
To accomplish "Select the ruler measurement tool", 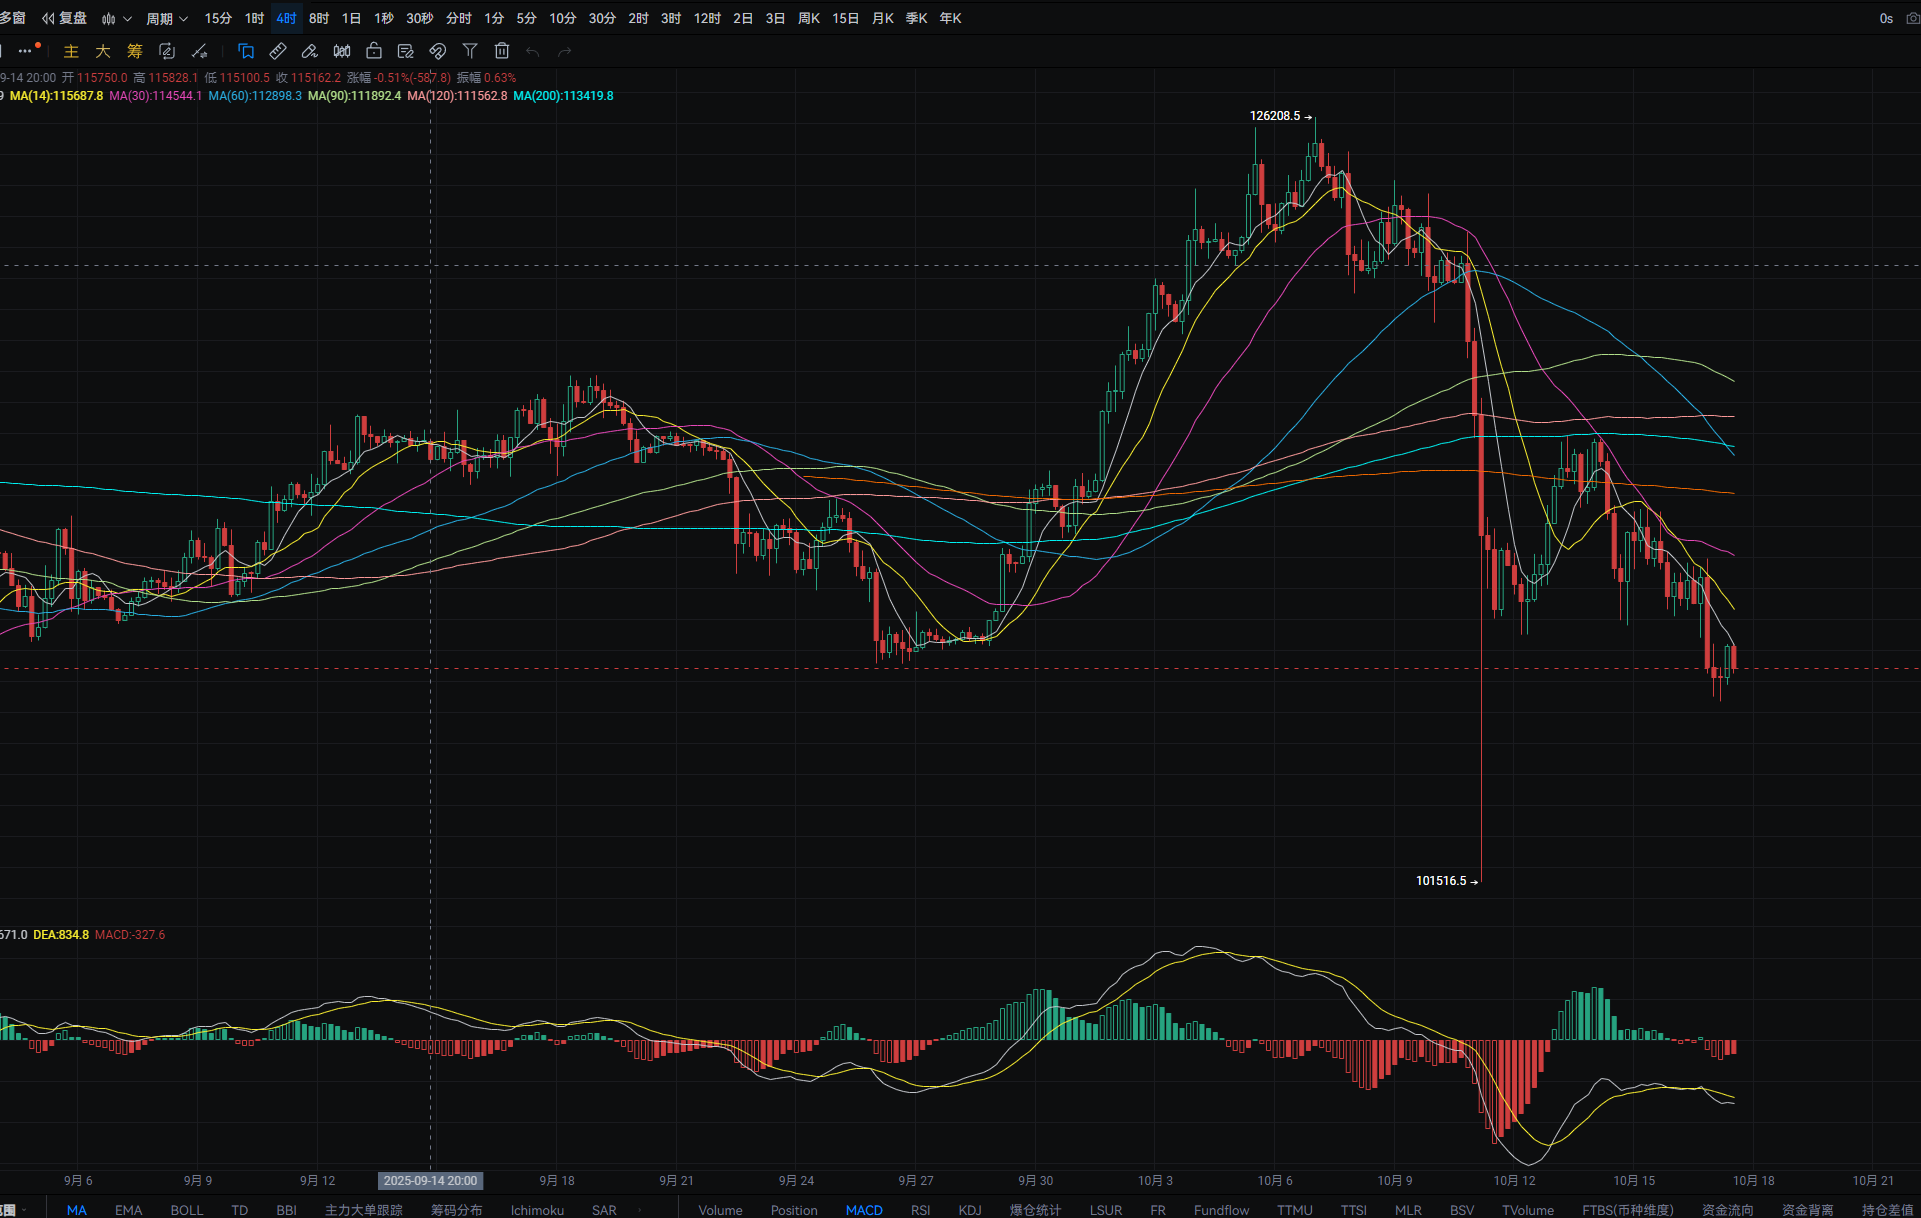I will [278, 51].
